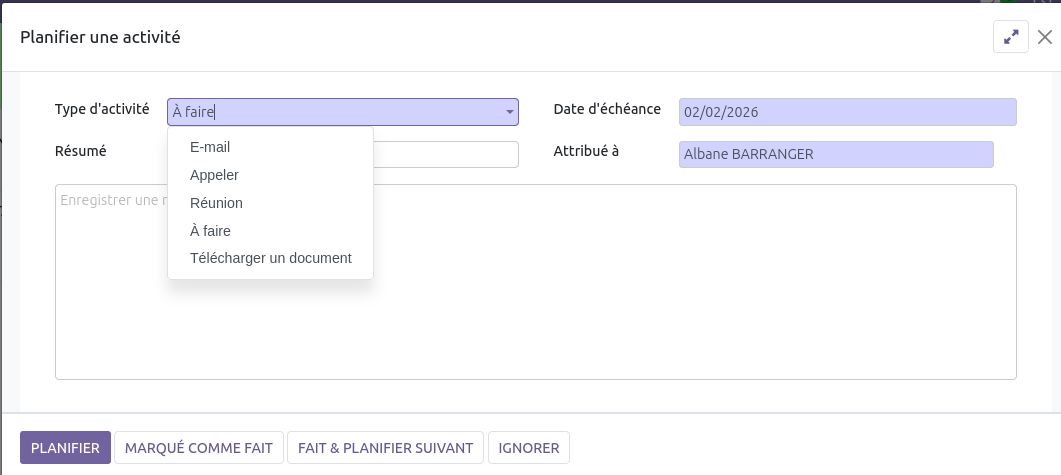Dismiss with the IGNORER button
The height and width of the screenshot is (475, 1061).
coord(529,448)
